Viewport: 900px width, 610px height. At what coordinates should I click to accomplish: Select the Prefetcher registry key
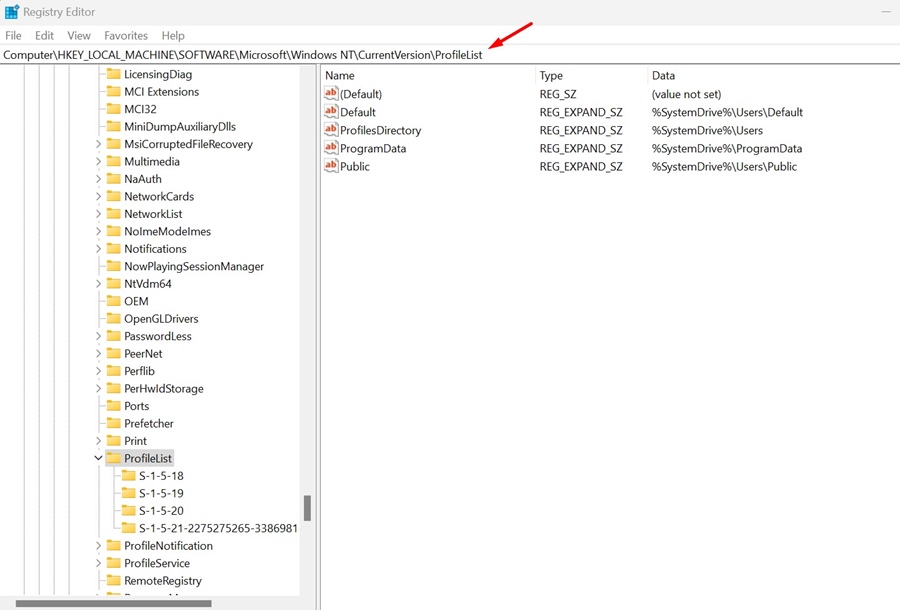coord(149,423)
